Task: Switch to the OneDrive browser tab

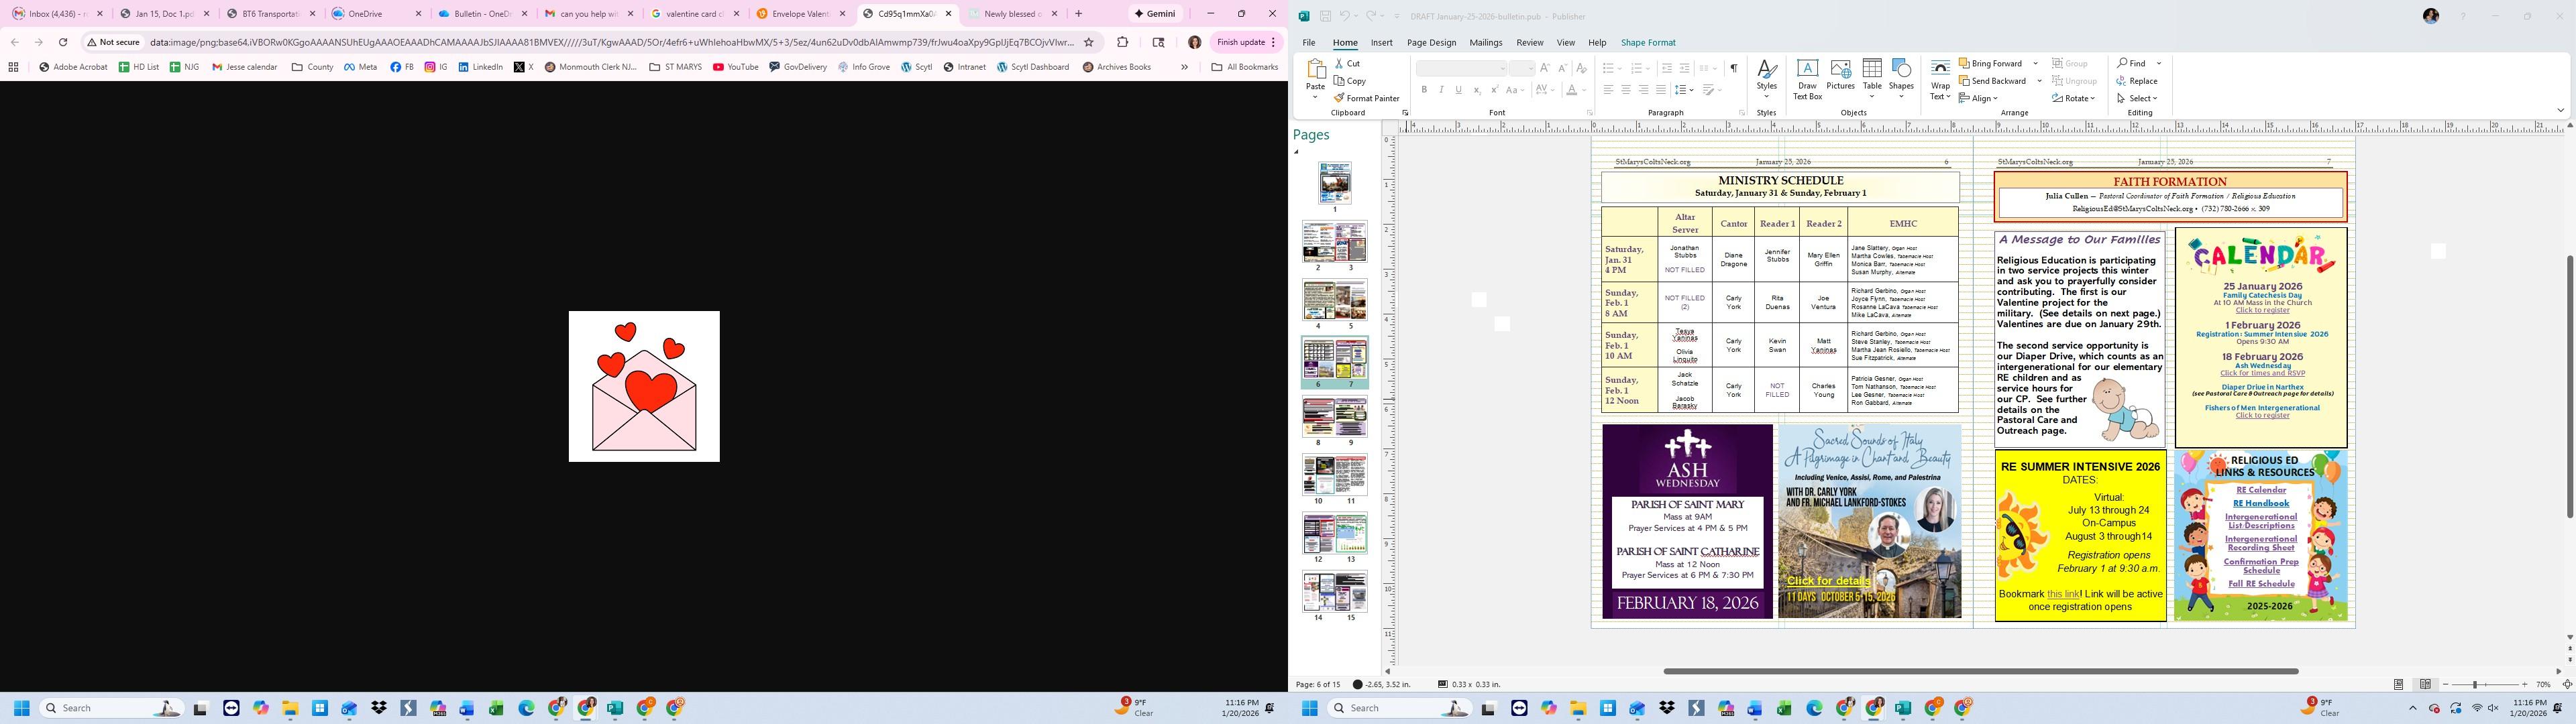Action: tap(376, 14)
